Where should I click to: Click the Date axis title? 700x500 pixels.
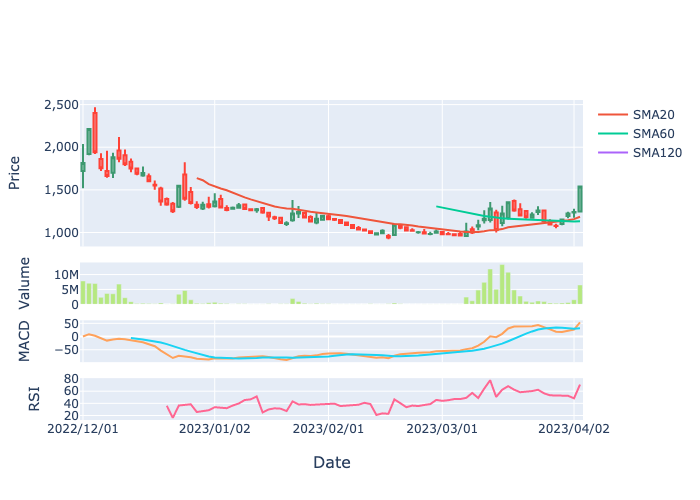pyautogui.click(x=332, y=462)
